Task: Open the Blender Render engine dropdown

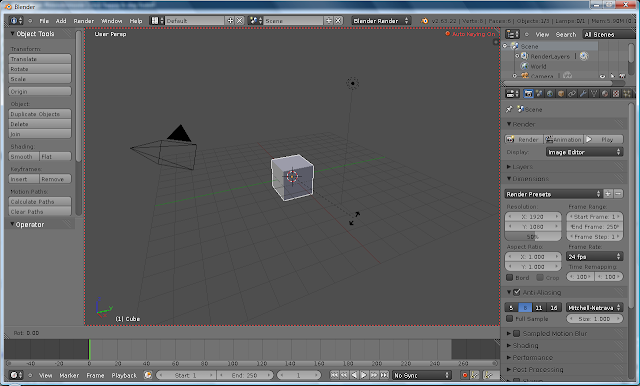Action: 381,20
